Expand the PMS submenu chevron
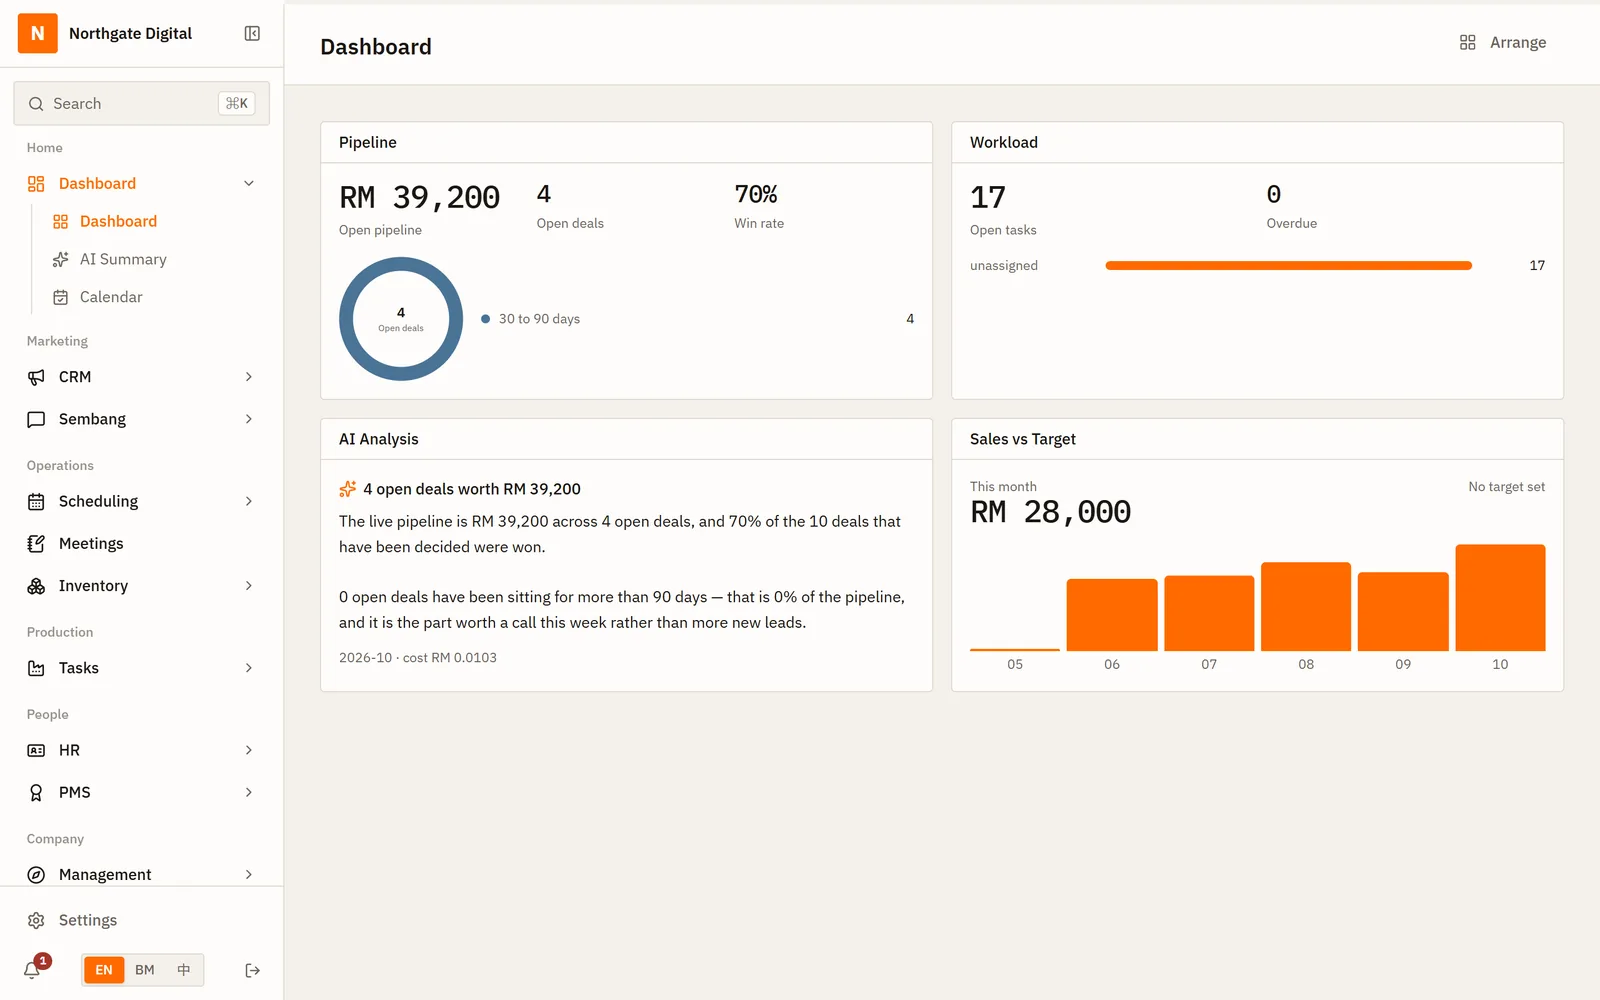This screenshot has height=1000, width=1600. click(249, 792)
